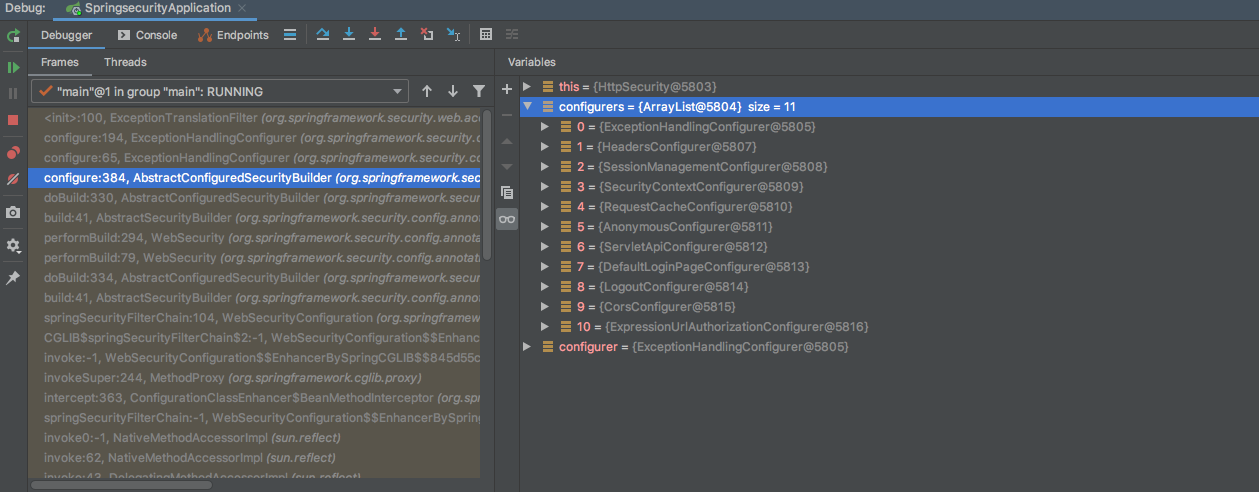Screen dimensions: 1259x492
Task: Toggle Show watches in variables glasses icon
Action: point(507,218)
